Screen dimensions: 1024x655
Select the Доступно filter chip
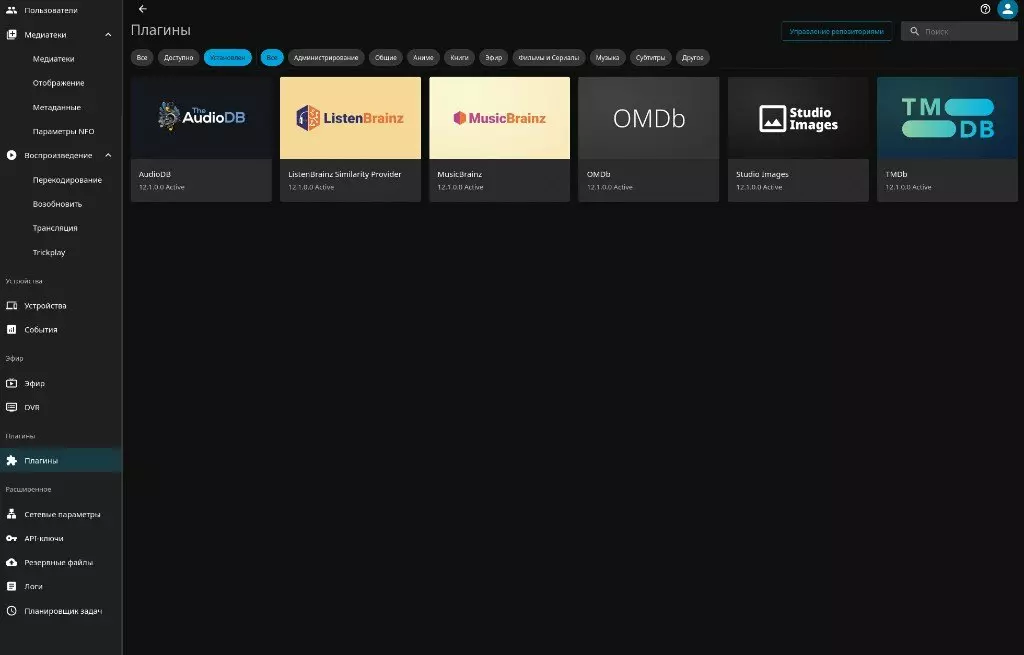pyautogui.click(x=178, y=57)
